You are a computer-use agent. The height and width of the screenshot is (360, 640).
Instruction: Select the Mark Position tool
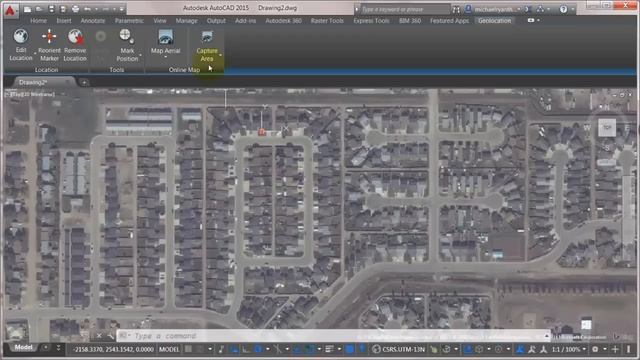tap(127, 45)
